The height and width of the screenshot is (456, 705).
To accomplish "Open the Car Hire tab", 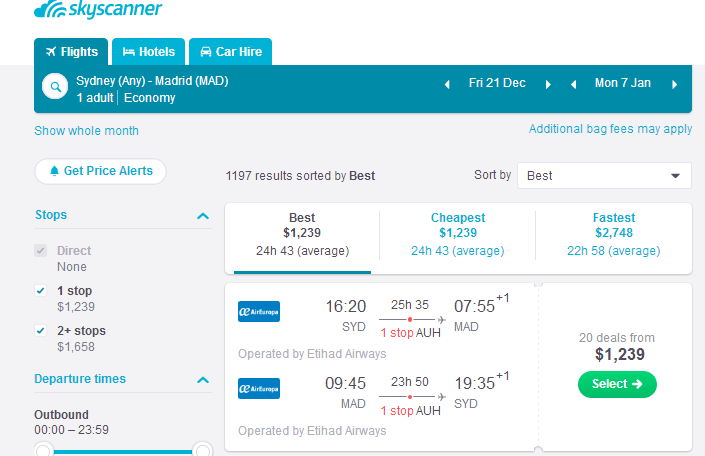I will coord(230,52).
